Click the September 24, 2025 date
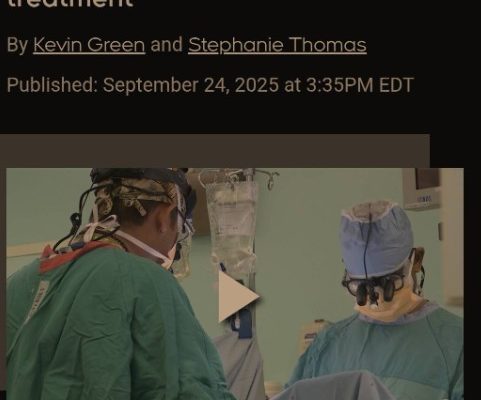Screen dimensions: 481x400 (191, 85)
